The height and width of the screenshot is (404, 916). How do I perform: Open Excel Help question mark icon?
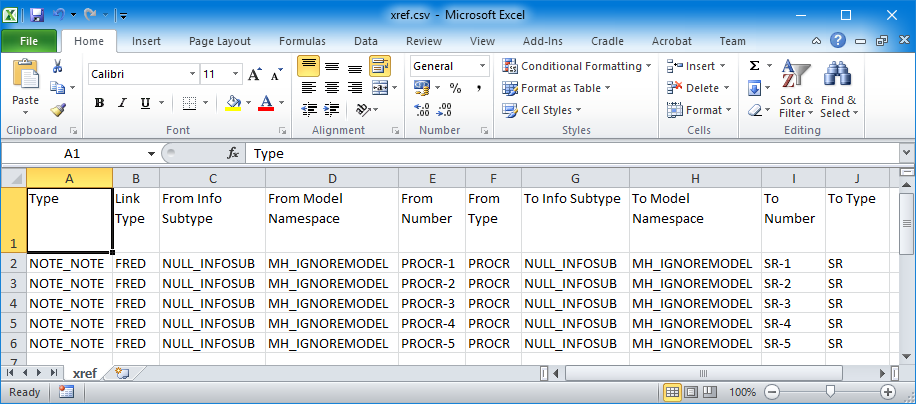pyautogui.click(x=838, y=41)
